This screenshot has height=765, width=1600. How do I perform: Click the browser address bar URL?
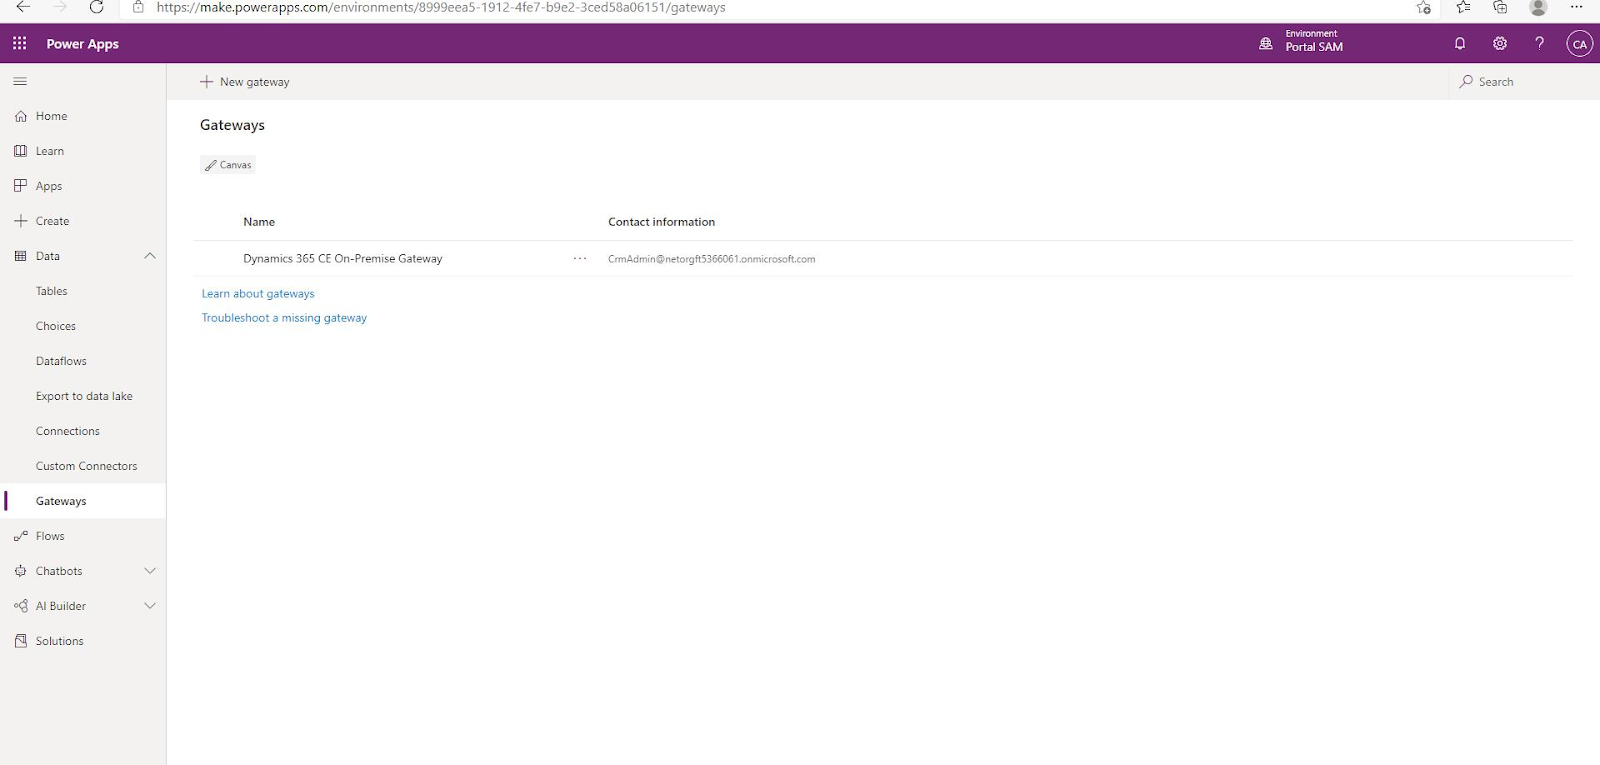click(x=441, y=8)
